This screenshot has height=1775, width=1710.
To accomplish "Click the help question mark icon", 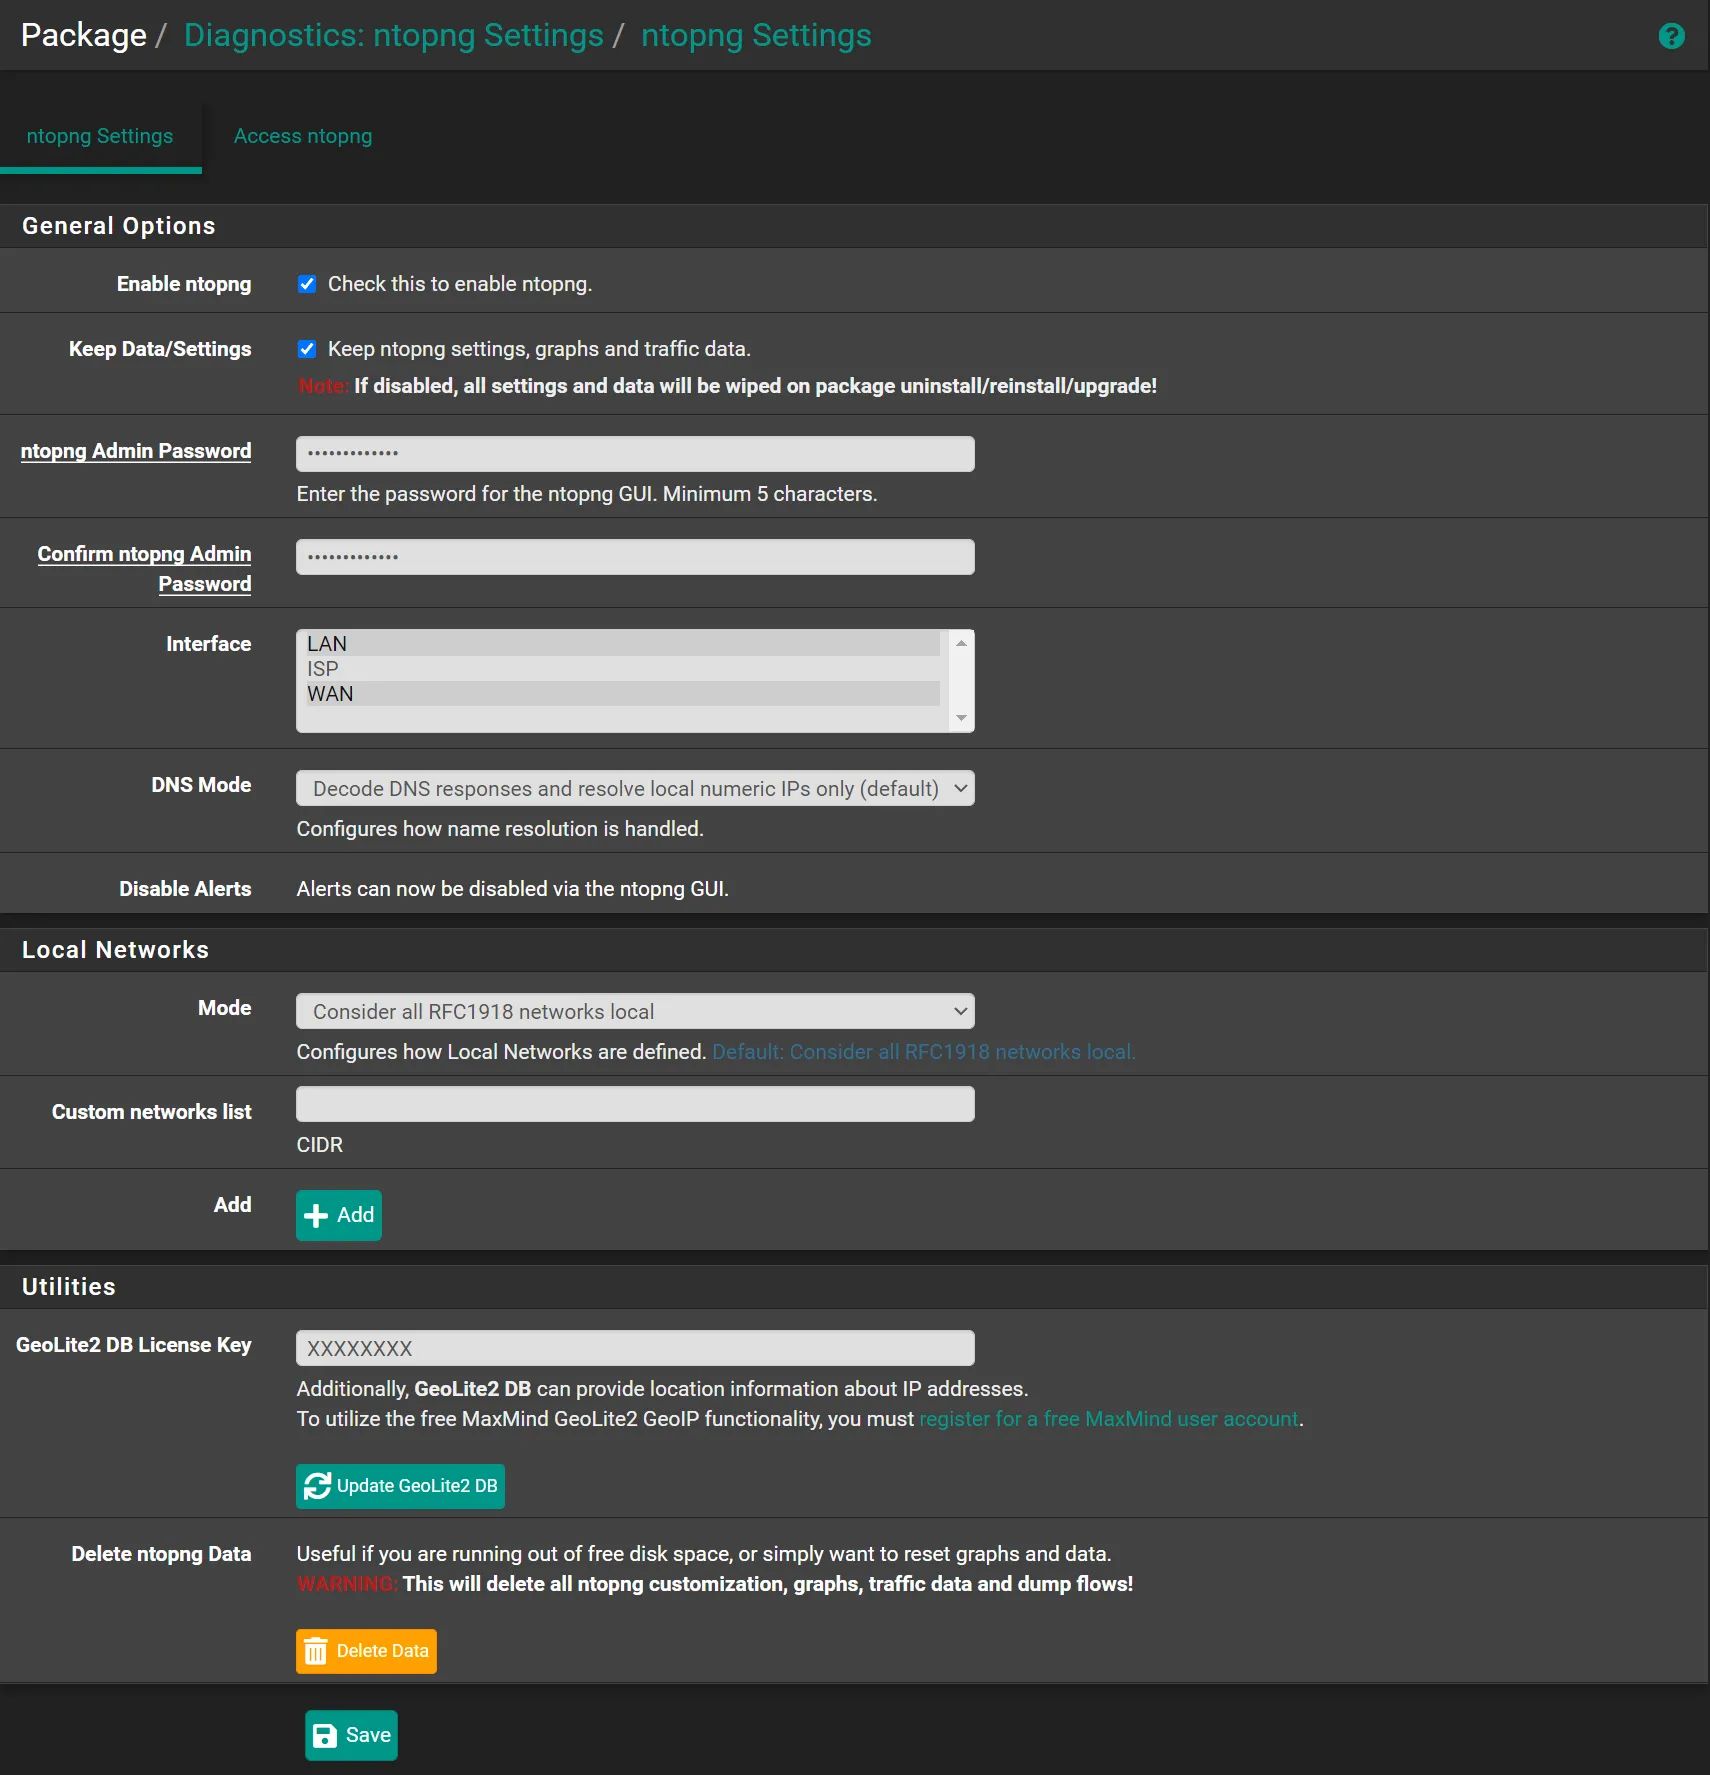I will [1671, 36].
